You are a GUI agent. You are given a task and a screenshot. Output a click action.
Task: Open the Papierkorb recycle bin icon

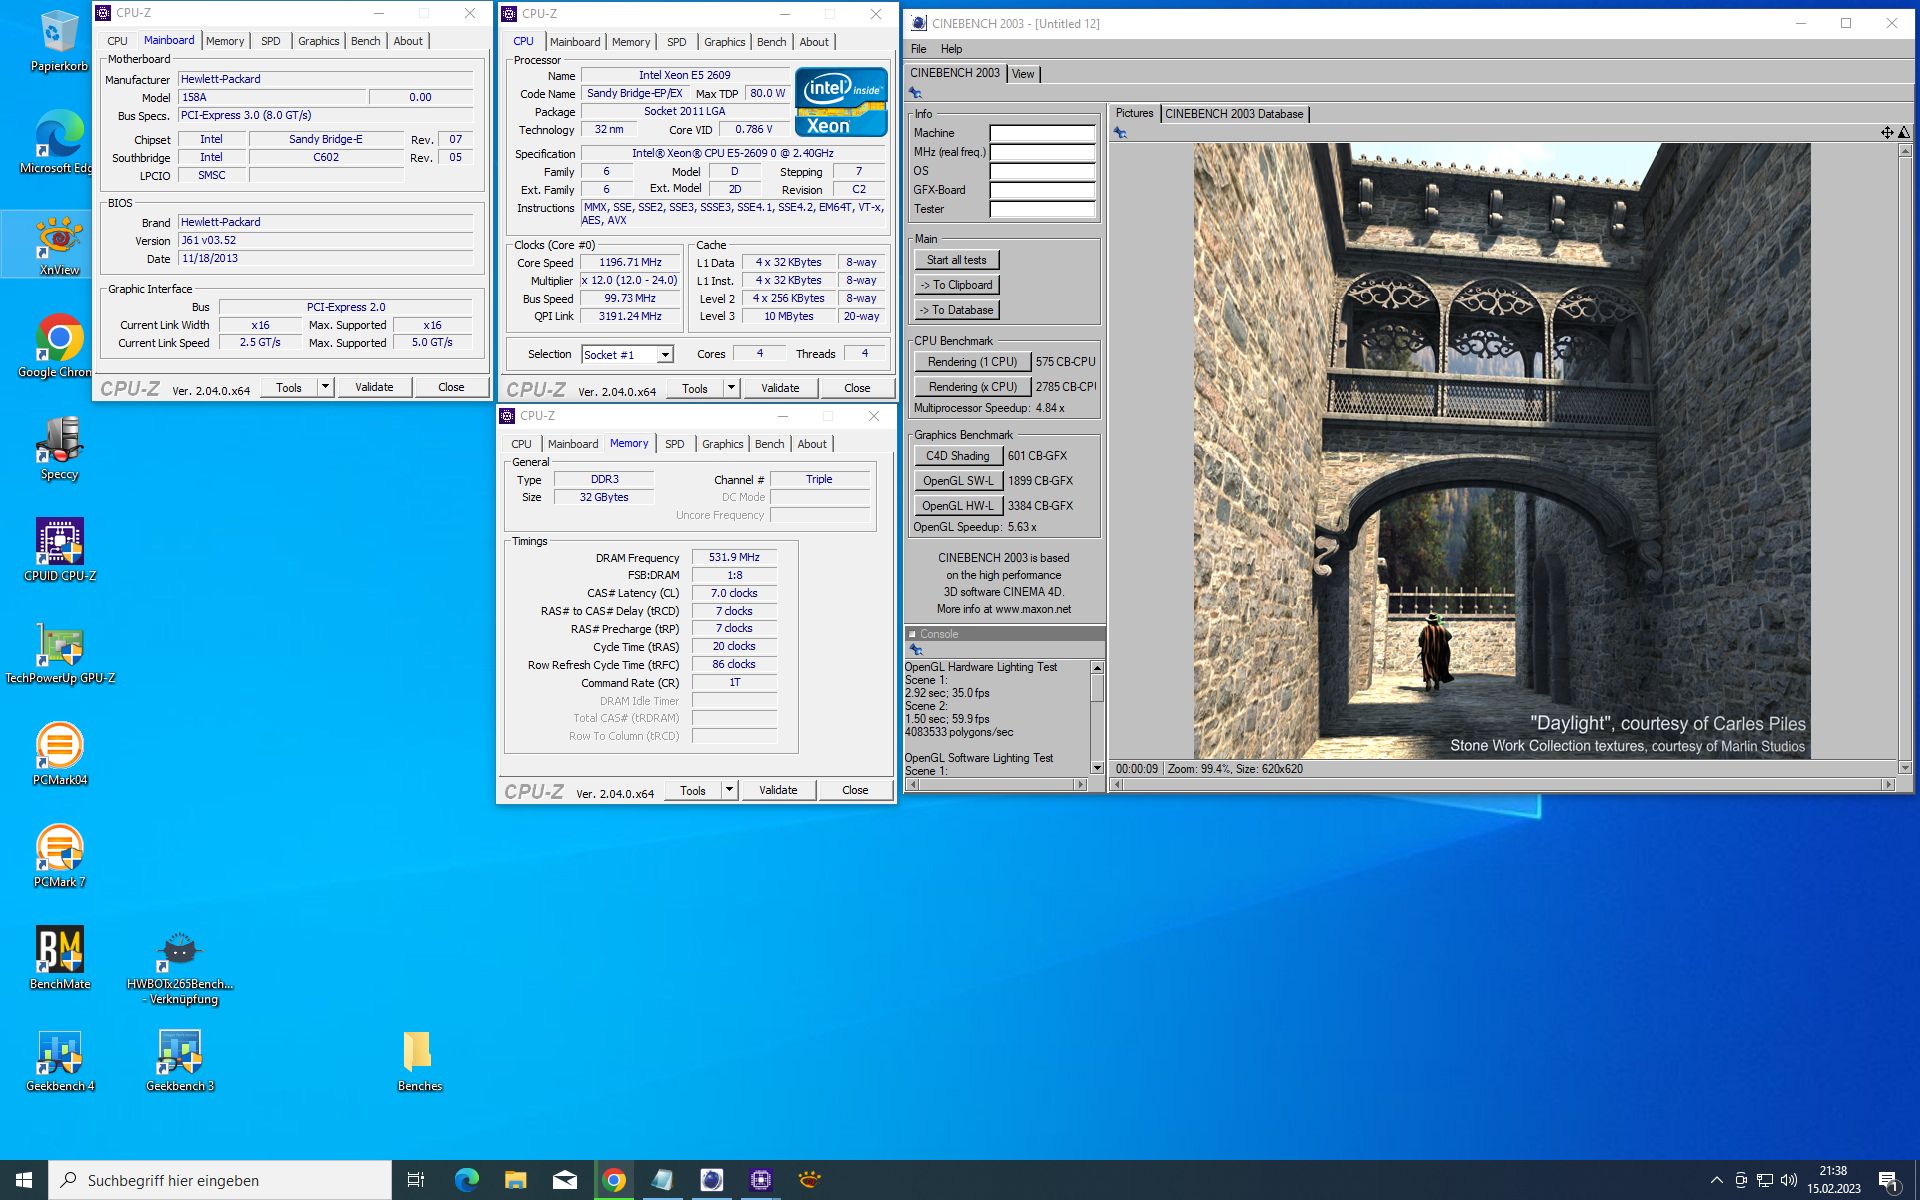59,42
